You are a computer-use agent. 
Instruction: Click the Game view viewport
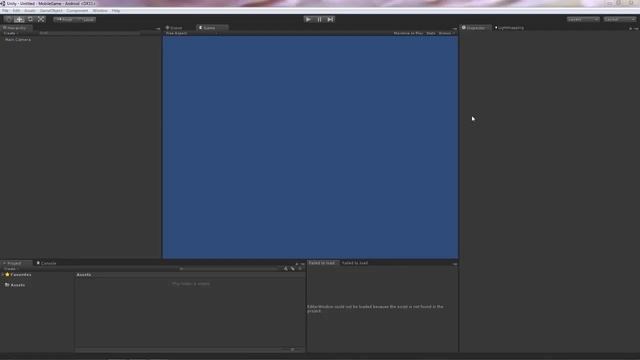[310, 147]
